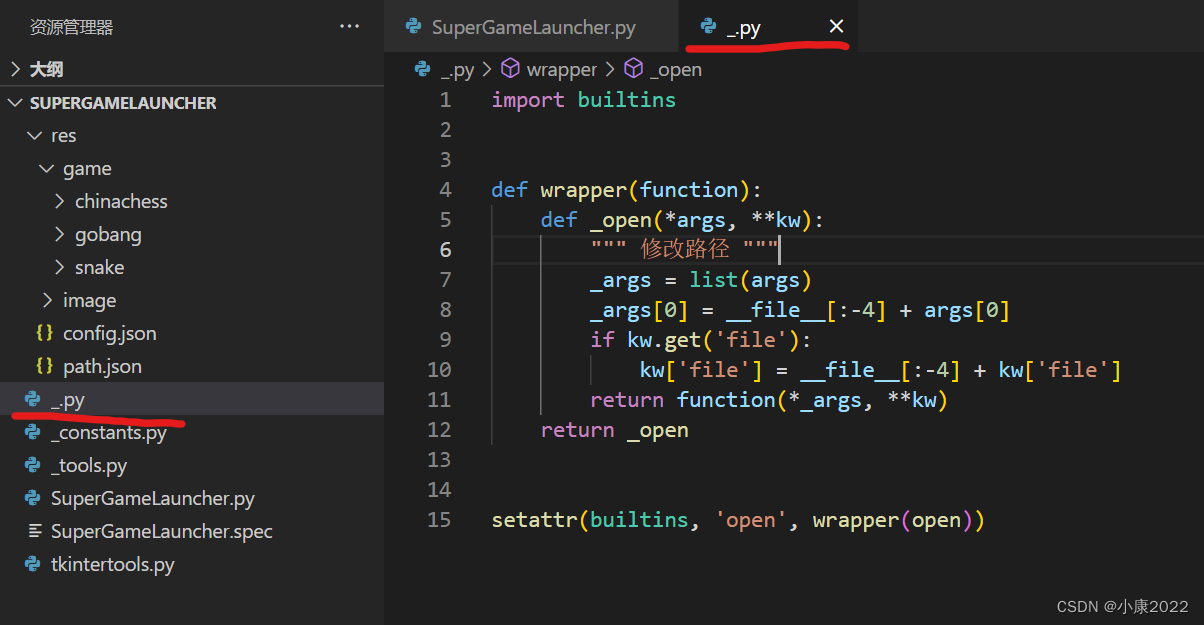Image resolution: width=1204 pixels, height=625 pixels.
Task: Click wrapper breadcrumb segment
Action: click(561, 70)
